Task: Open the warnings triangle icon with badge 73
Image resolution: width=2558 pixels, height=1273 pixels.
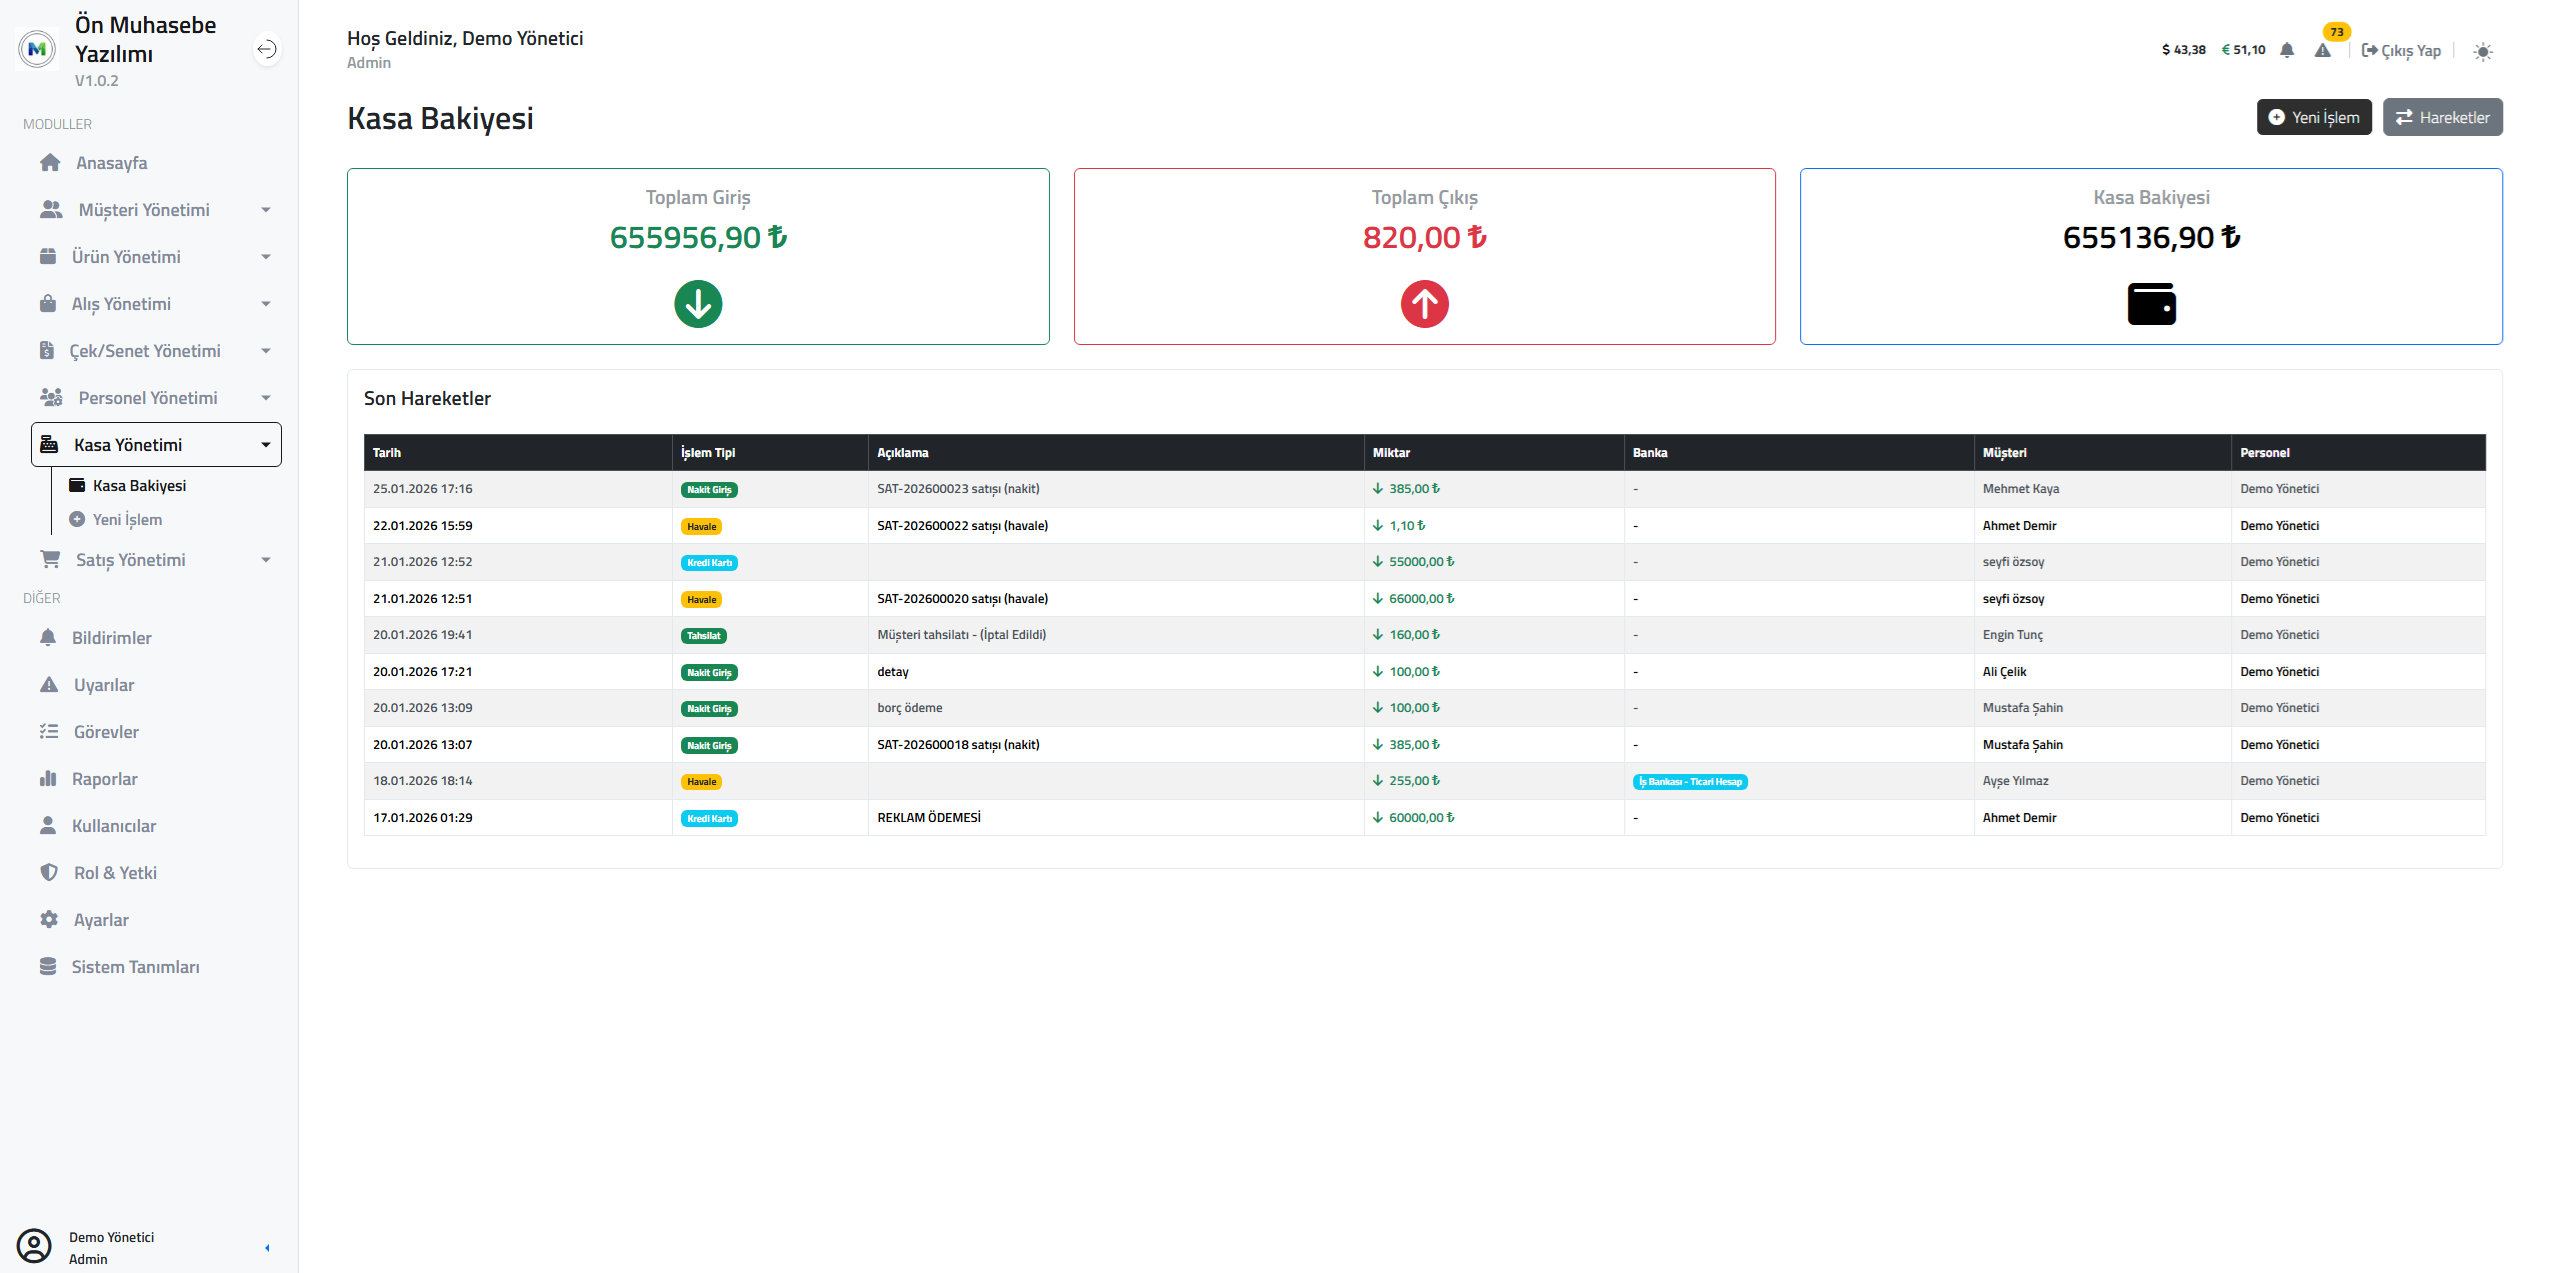Action: coord(2322,50)
